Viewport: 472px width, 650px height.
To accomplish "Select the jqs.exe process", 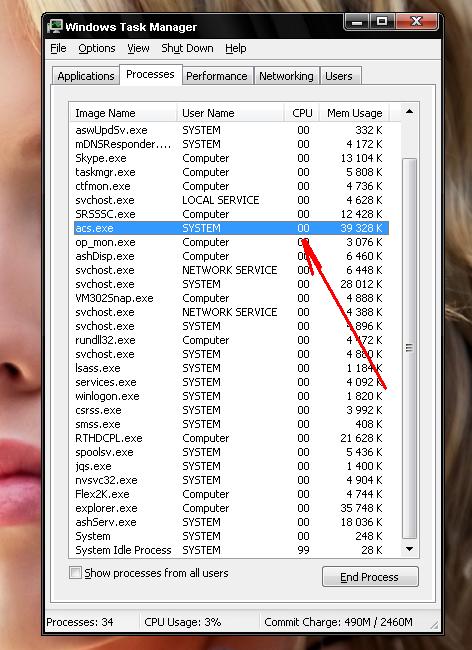I will click(229, 466).
